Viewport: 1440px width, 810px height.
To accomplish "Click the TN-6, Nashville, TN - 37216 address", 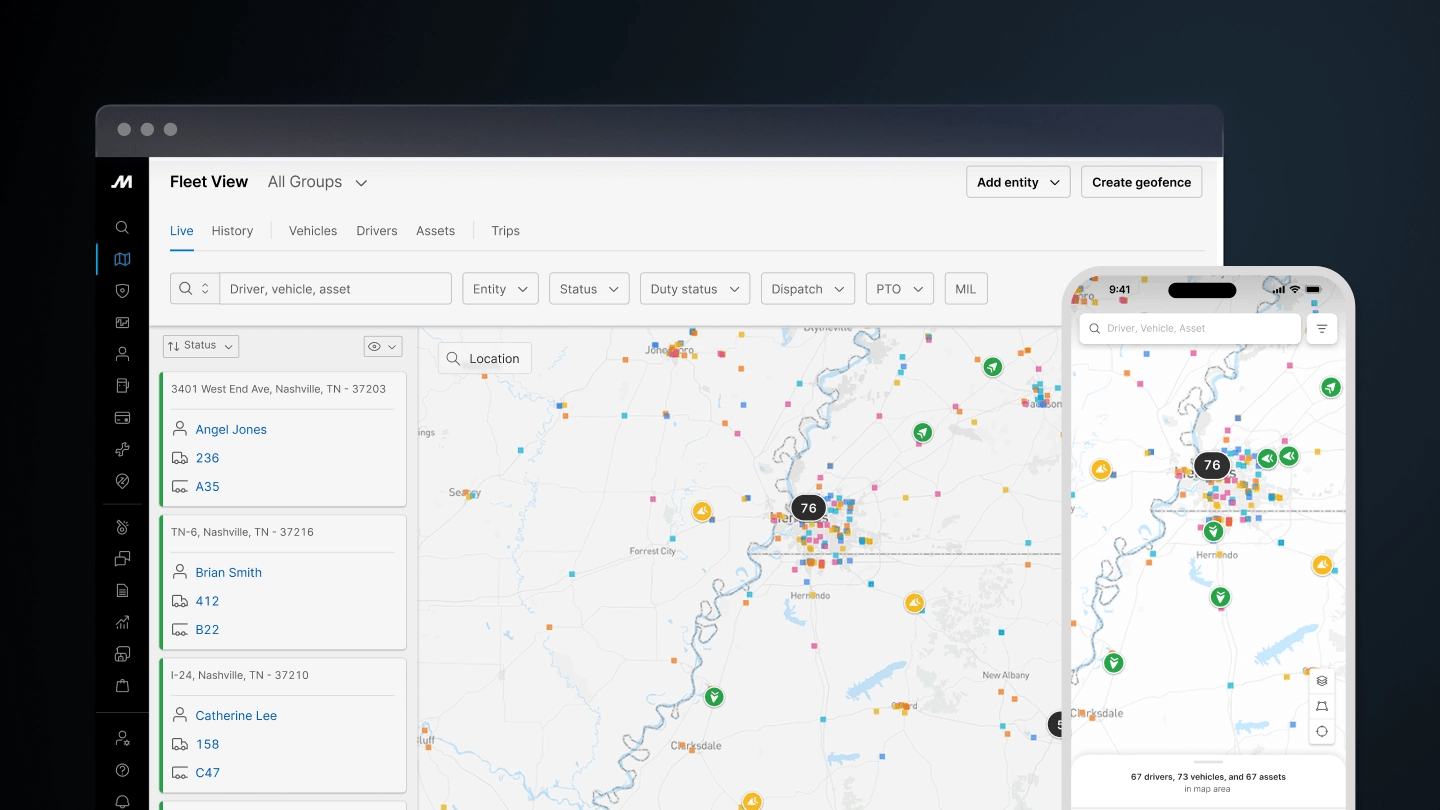I will point(242,532).
